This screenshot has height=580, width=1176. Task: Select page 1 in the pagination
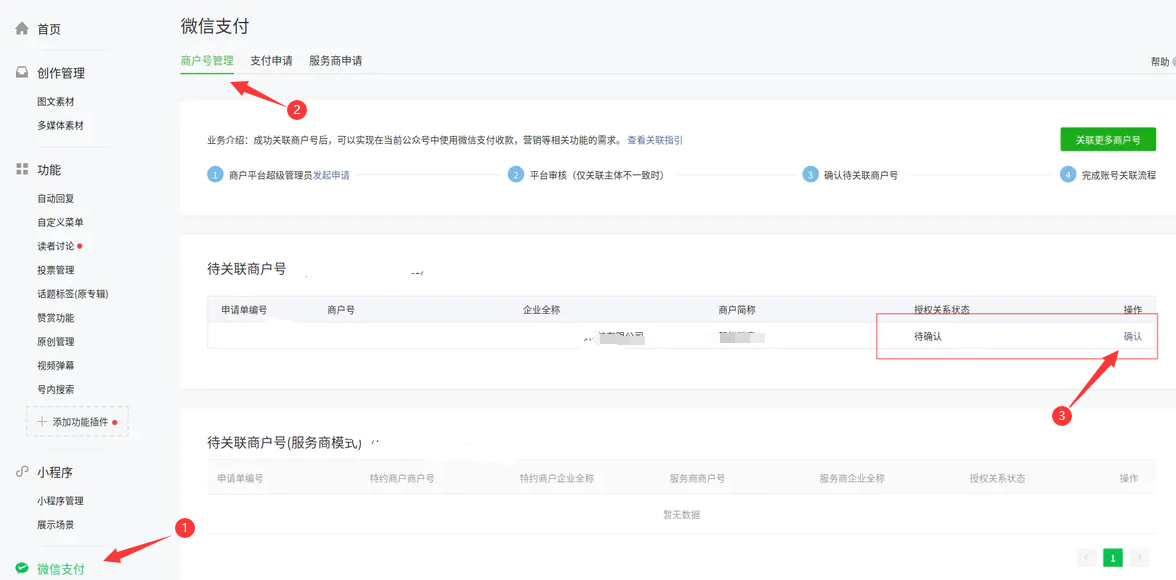[x=1112, y=557]
